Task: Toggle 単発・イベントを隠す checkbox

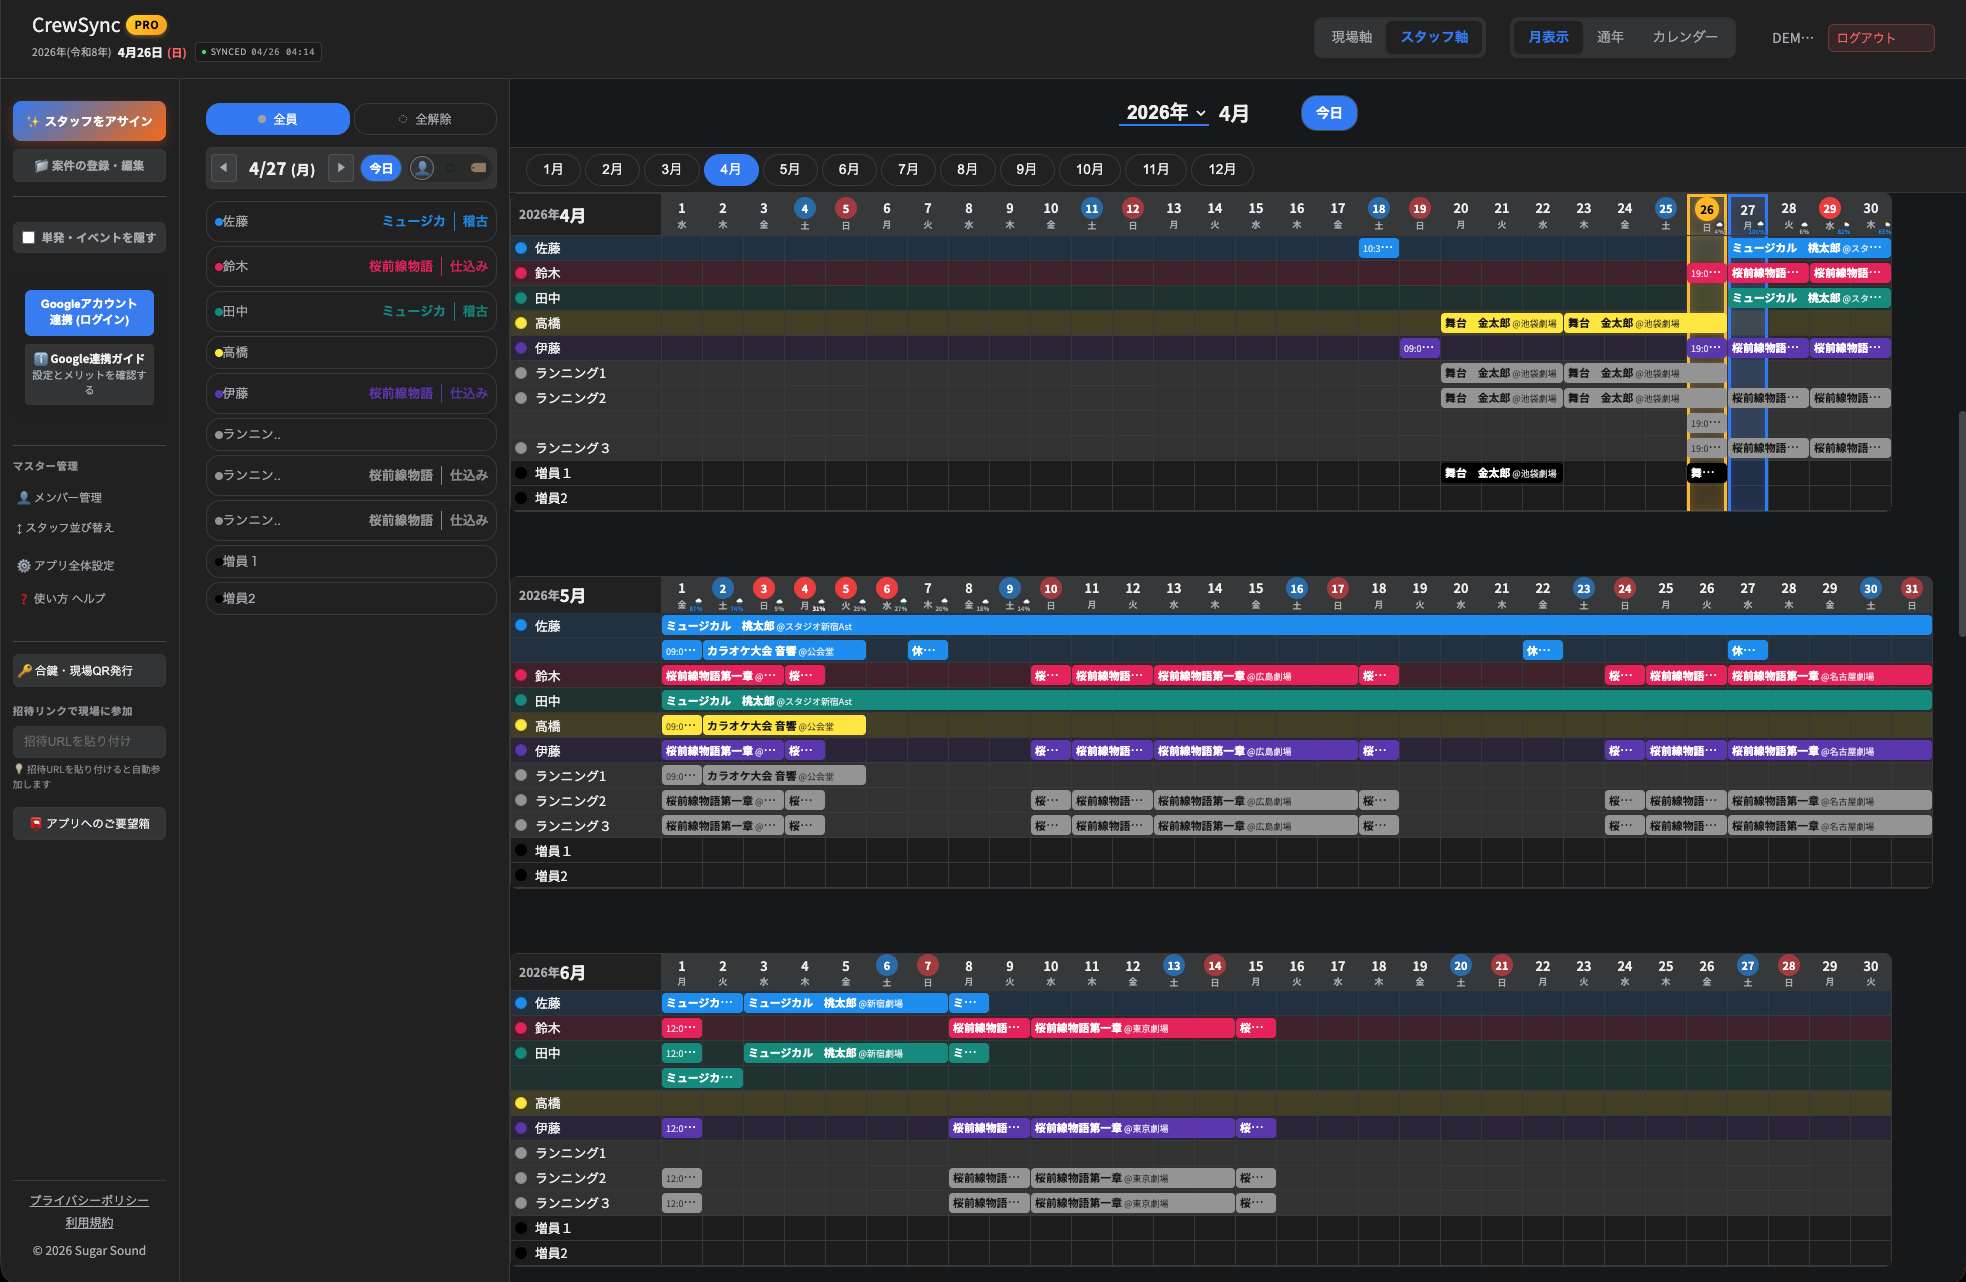Action: pos(29,238)
